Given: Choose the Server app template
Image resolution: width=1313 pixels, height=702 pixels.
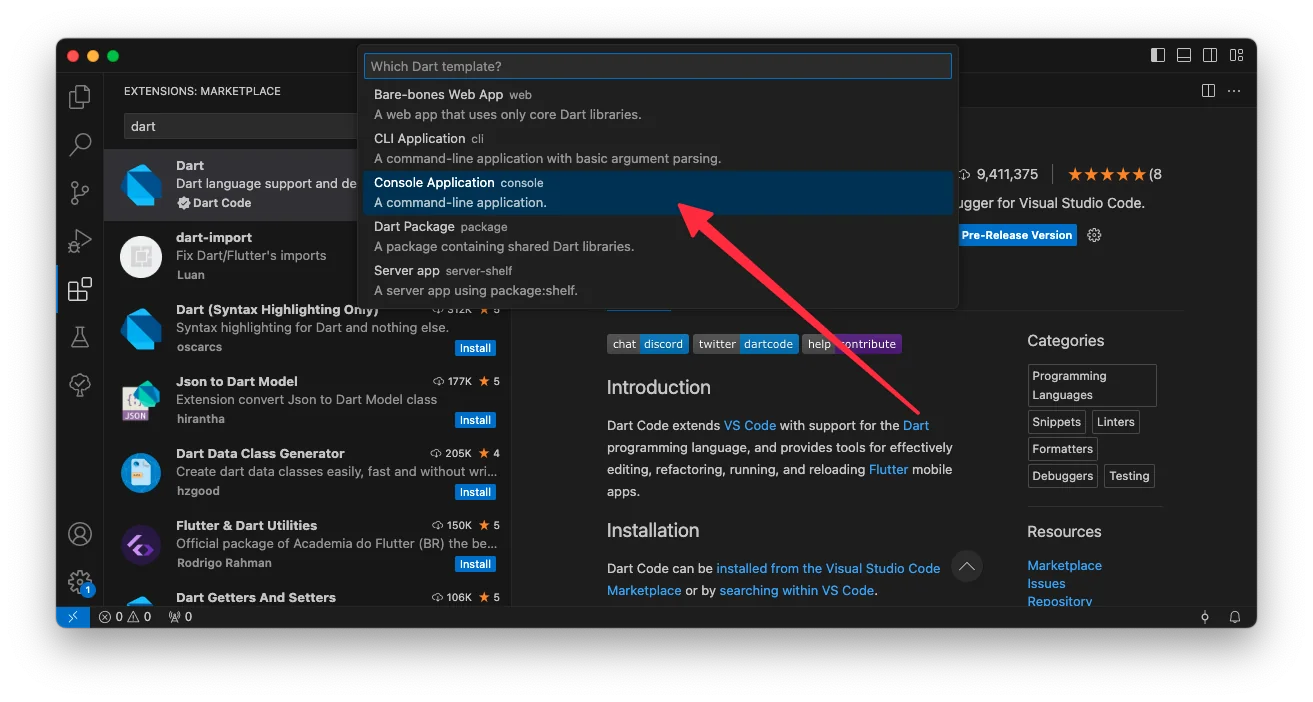Looking at the screenshot, I should point(658,280).
